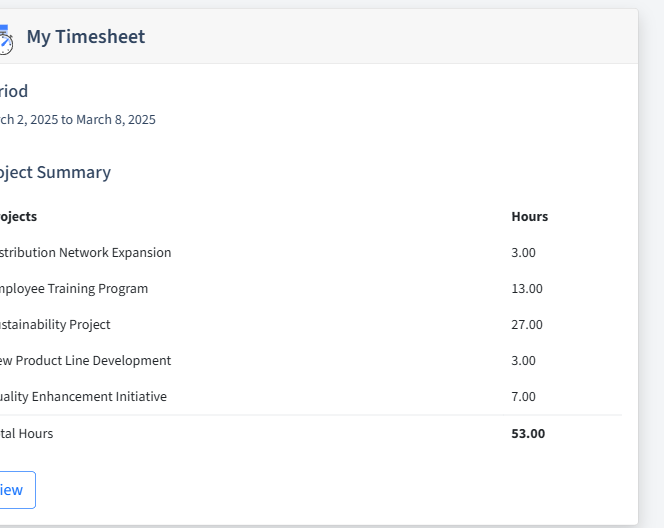This screenshot has height=528, width=664.
Task: Click the Project Summary heading
Action: (x=55, y=172)
